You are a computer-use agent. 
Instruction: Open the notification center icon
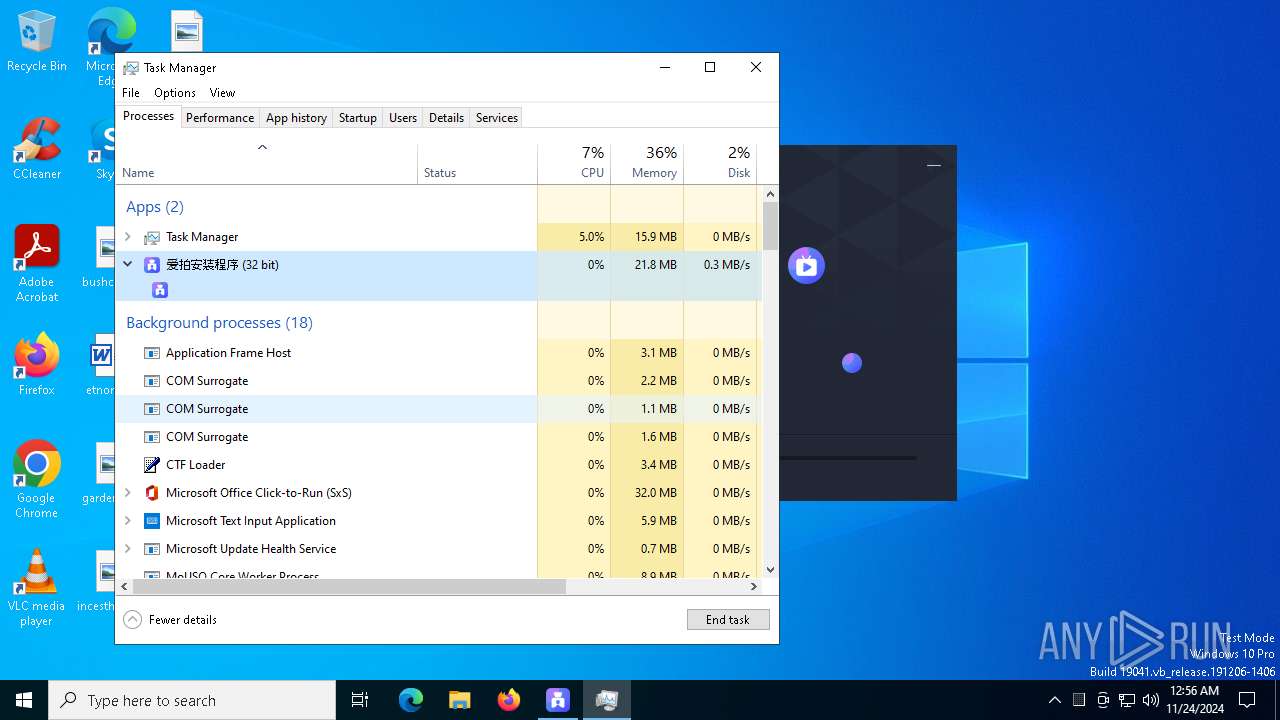click(x=1247, y=700)
